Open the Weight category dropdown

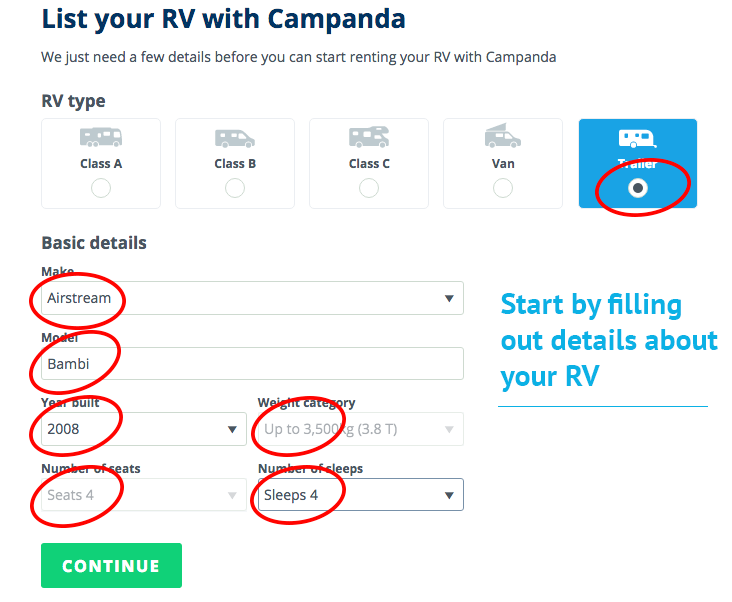point(361,429)
